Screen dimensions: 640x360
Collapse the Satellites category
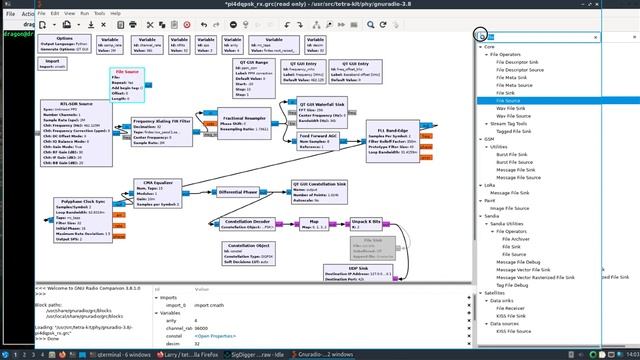(480, 293)
